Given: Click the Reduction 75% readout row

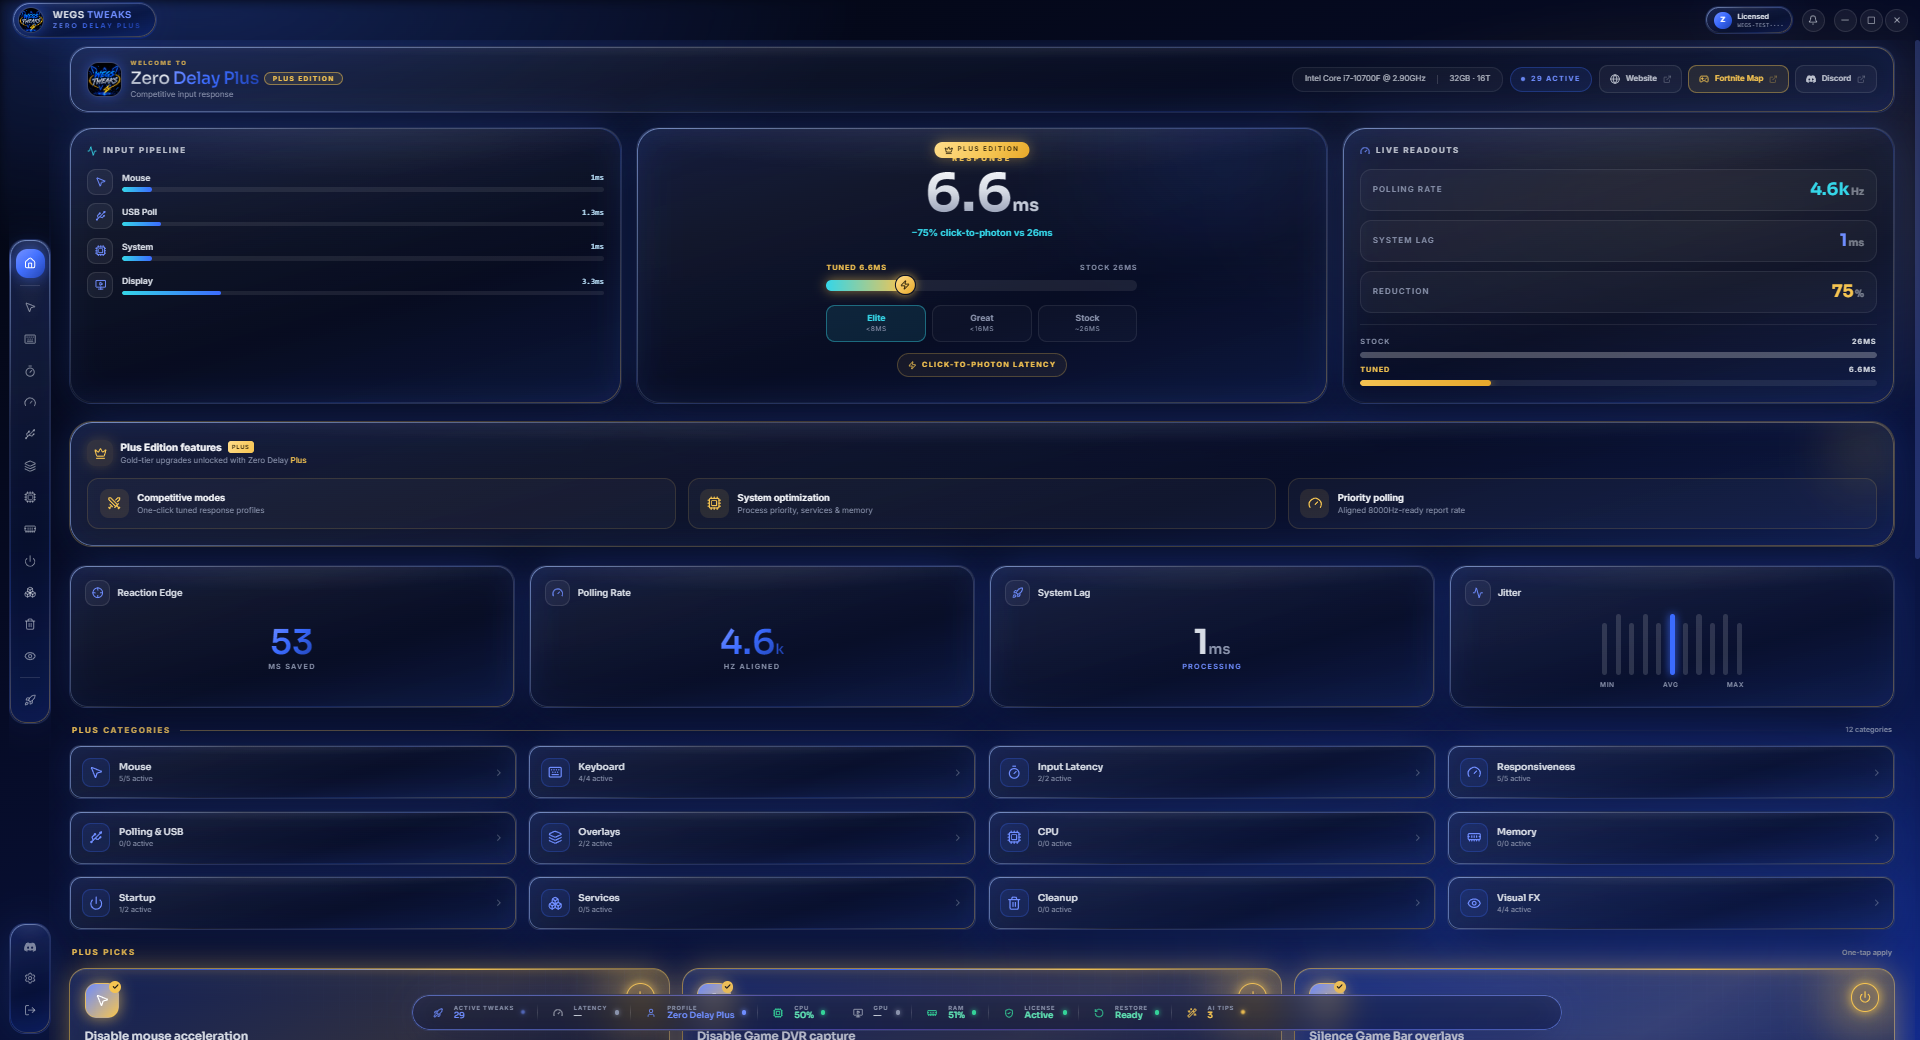Looking at the screenshot, I should pyautogui.click(x=1617, y=291).
